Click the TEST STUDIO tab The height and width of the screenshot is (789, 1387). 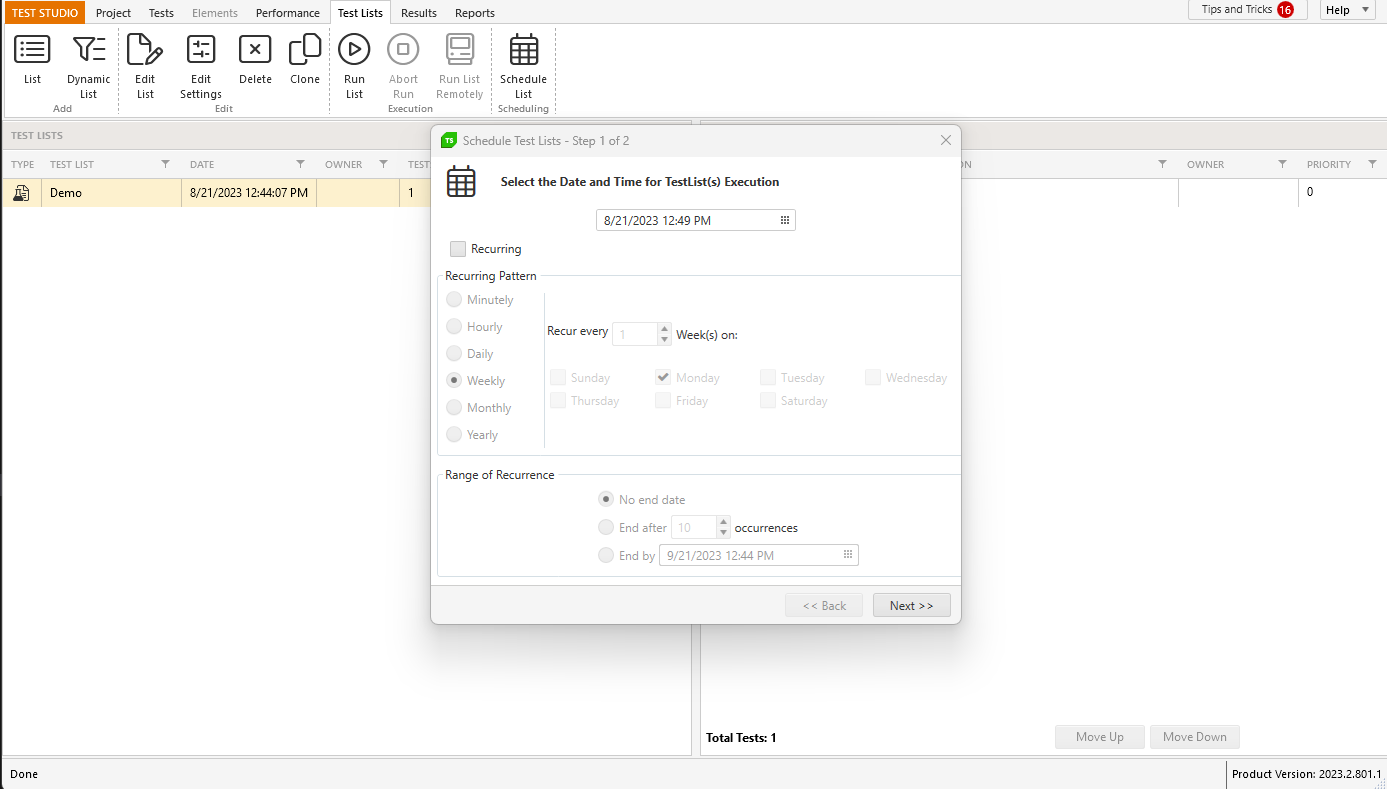[45, 13]
